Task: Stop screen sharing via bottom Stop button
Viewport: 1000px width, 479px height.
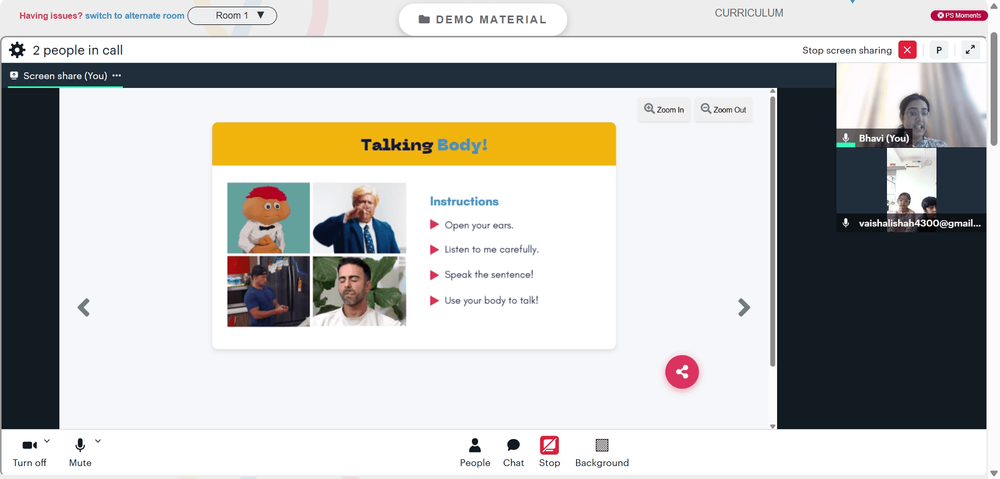Action: [x=549, y=452]
